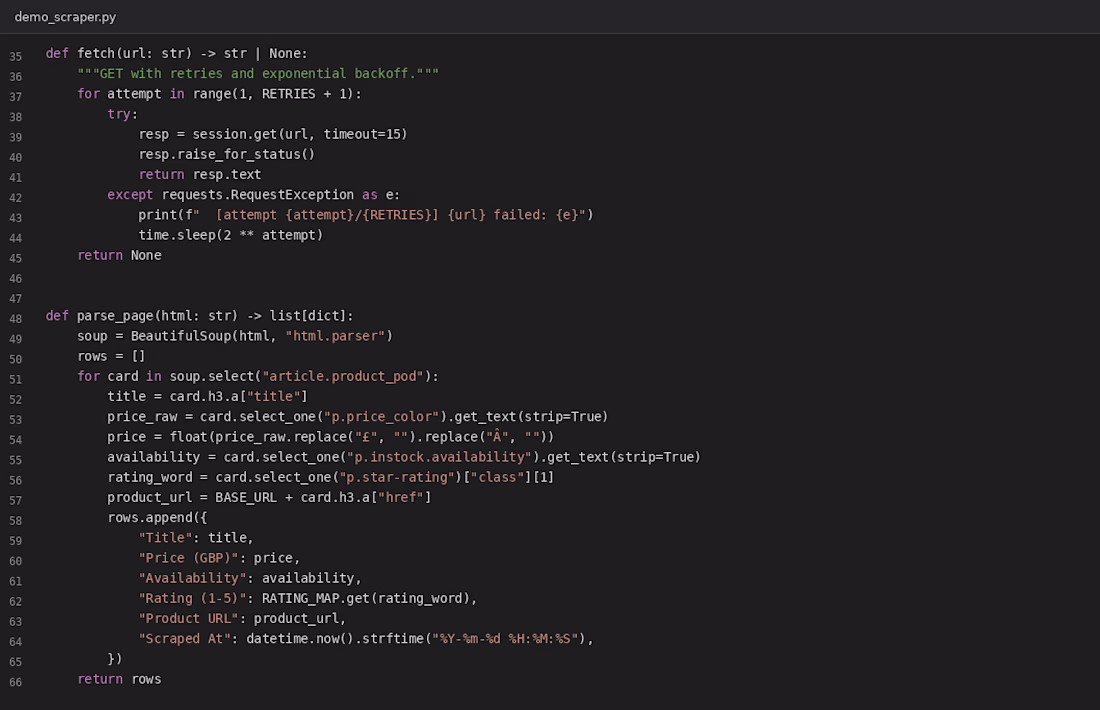The image size is (1100, 710).
Task: Click 'def parse_page(html: str)' definition
Action: [200, 316]
